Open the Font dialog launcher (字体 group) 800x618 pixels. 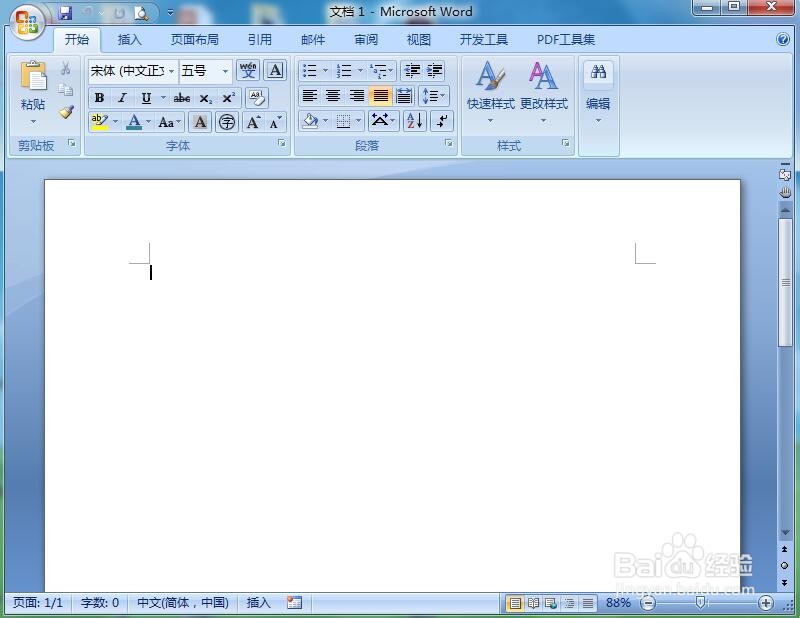(282, 143)
